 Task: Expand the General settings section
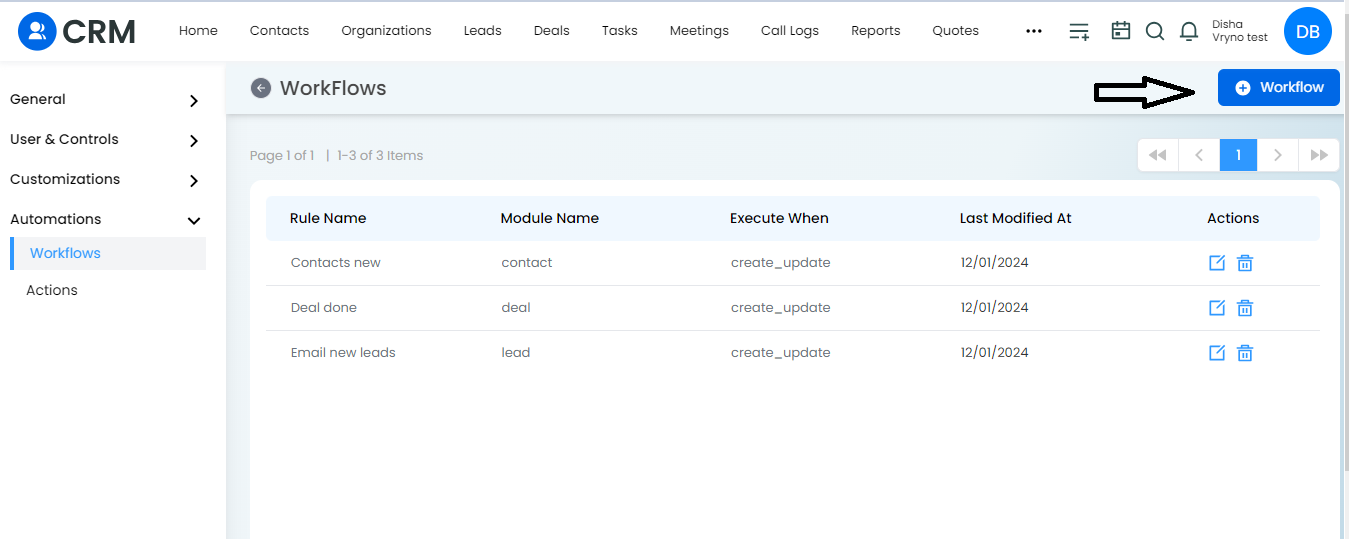105,100
